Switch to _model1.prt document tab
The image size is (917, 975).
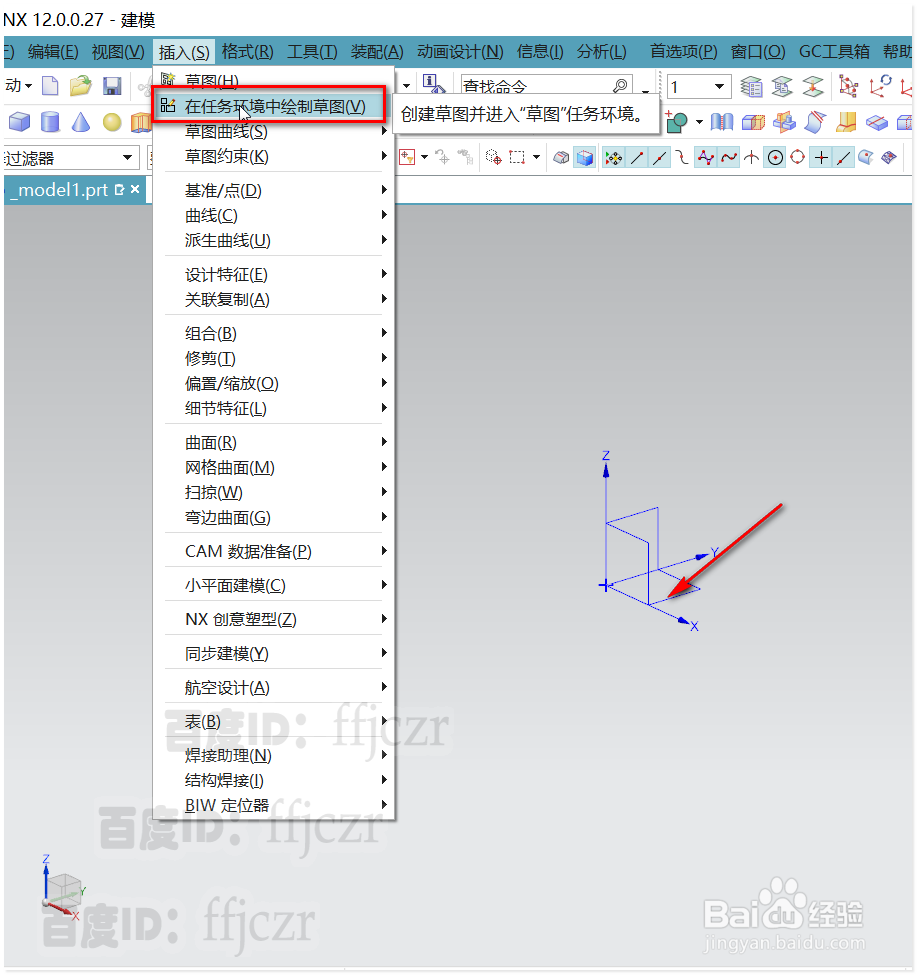(61, 190)
